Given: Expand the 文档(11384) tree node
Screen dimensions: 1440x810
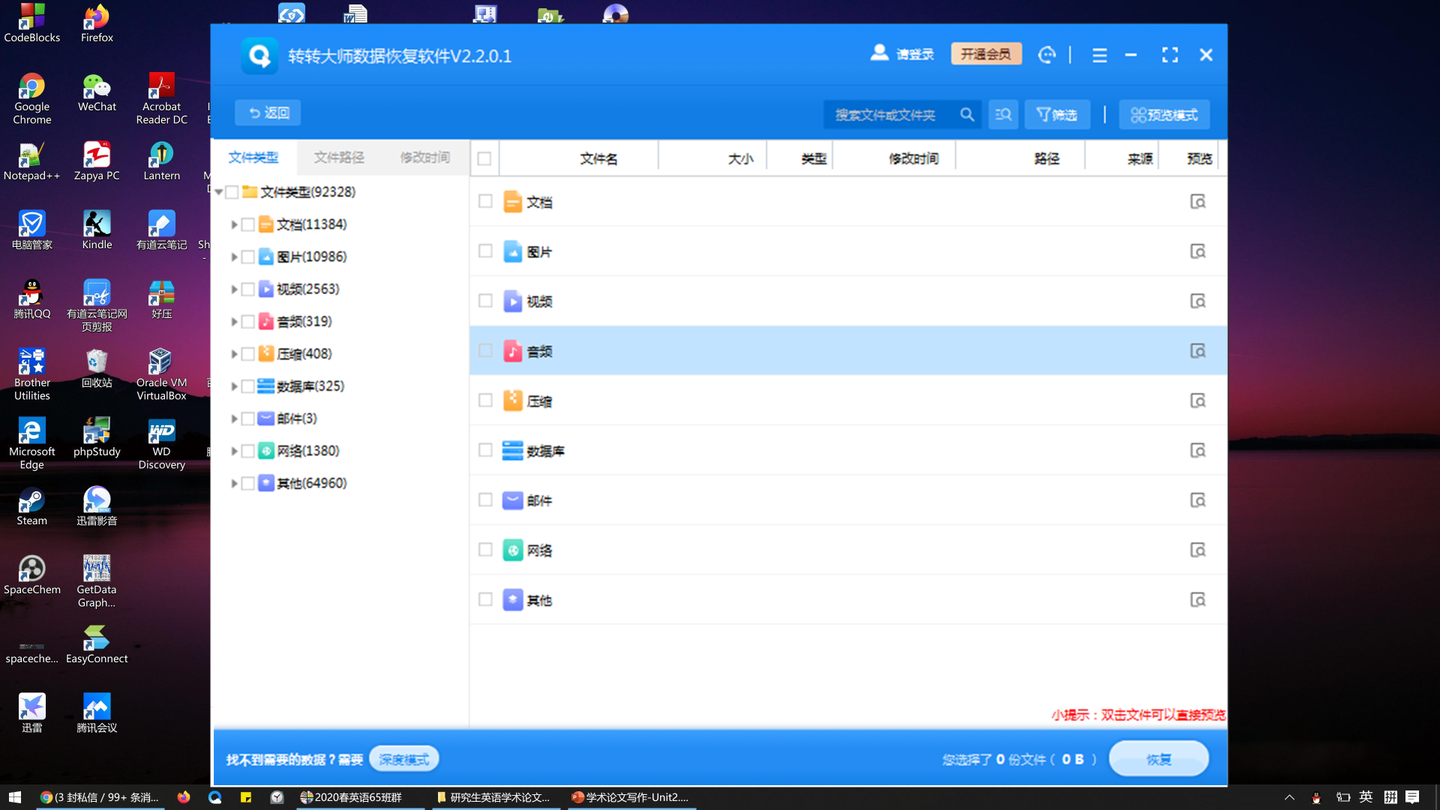Looking at the screenshot, I should (235, 225).
